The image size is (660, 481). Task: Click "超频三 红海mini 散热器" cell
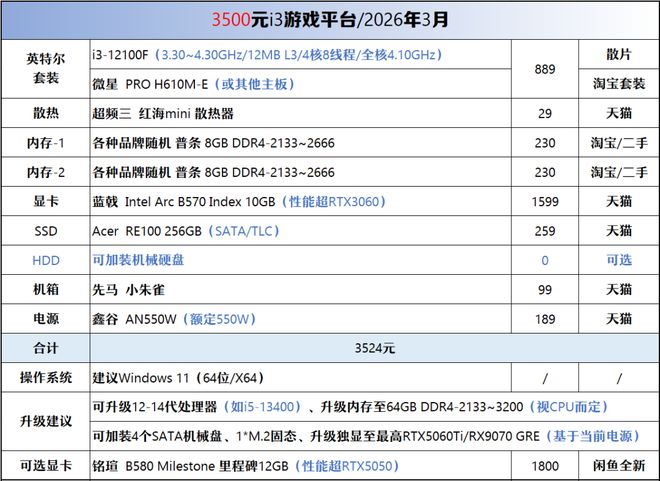(301, 113)
